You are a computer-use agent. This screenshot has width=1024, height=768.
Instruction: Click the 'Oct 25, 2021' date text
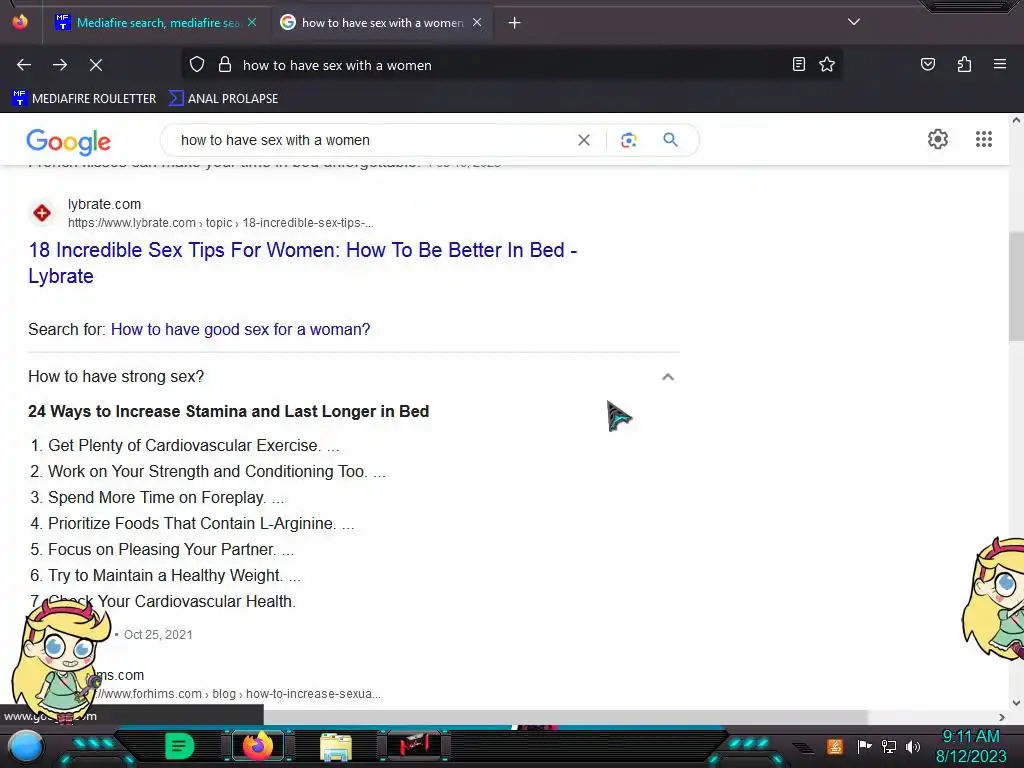pos(158,635)
